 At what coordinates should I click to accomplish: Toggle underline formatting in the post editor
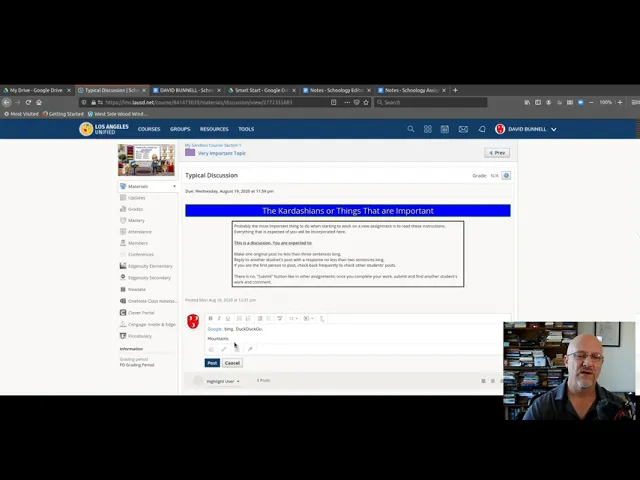tap(228, 318)
